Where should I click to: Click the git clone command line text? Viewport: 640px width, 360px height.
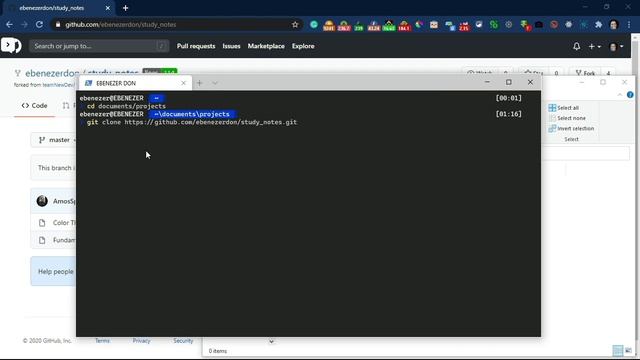[x=192, y=122]
